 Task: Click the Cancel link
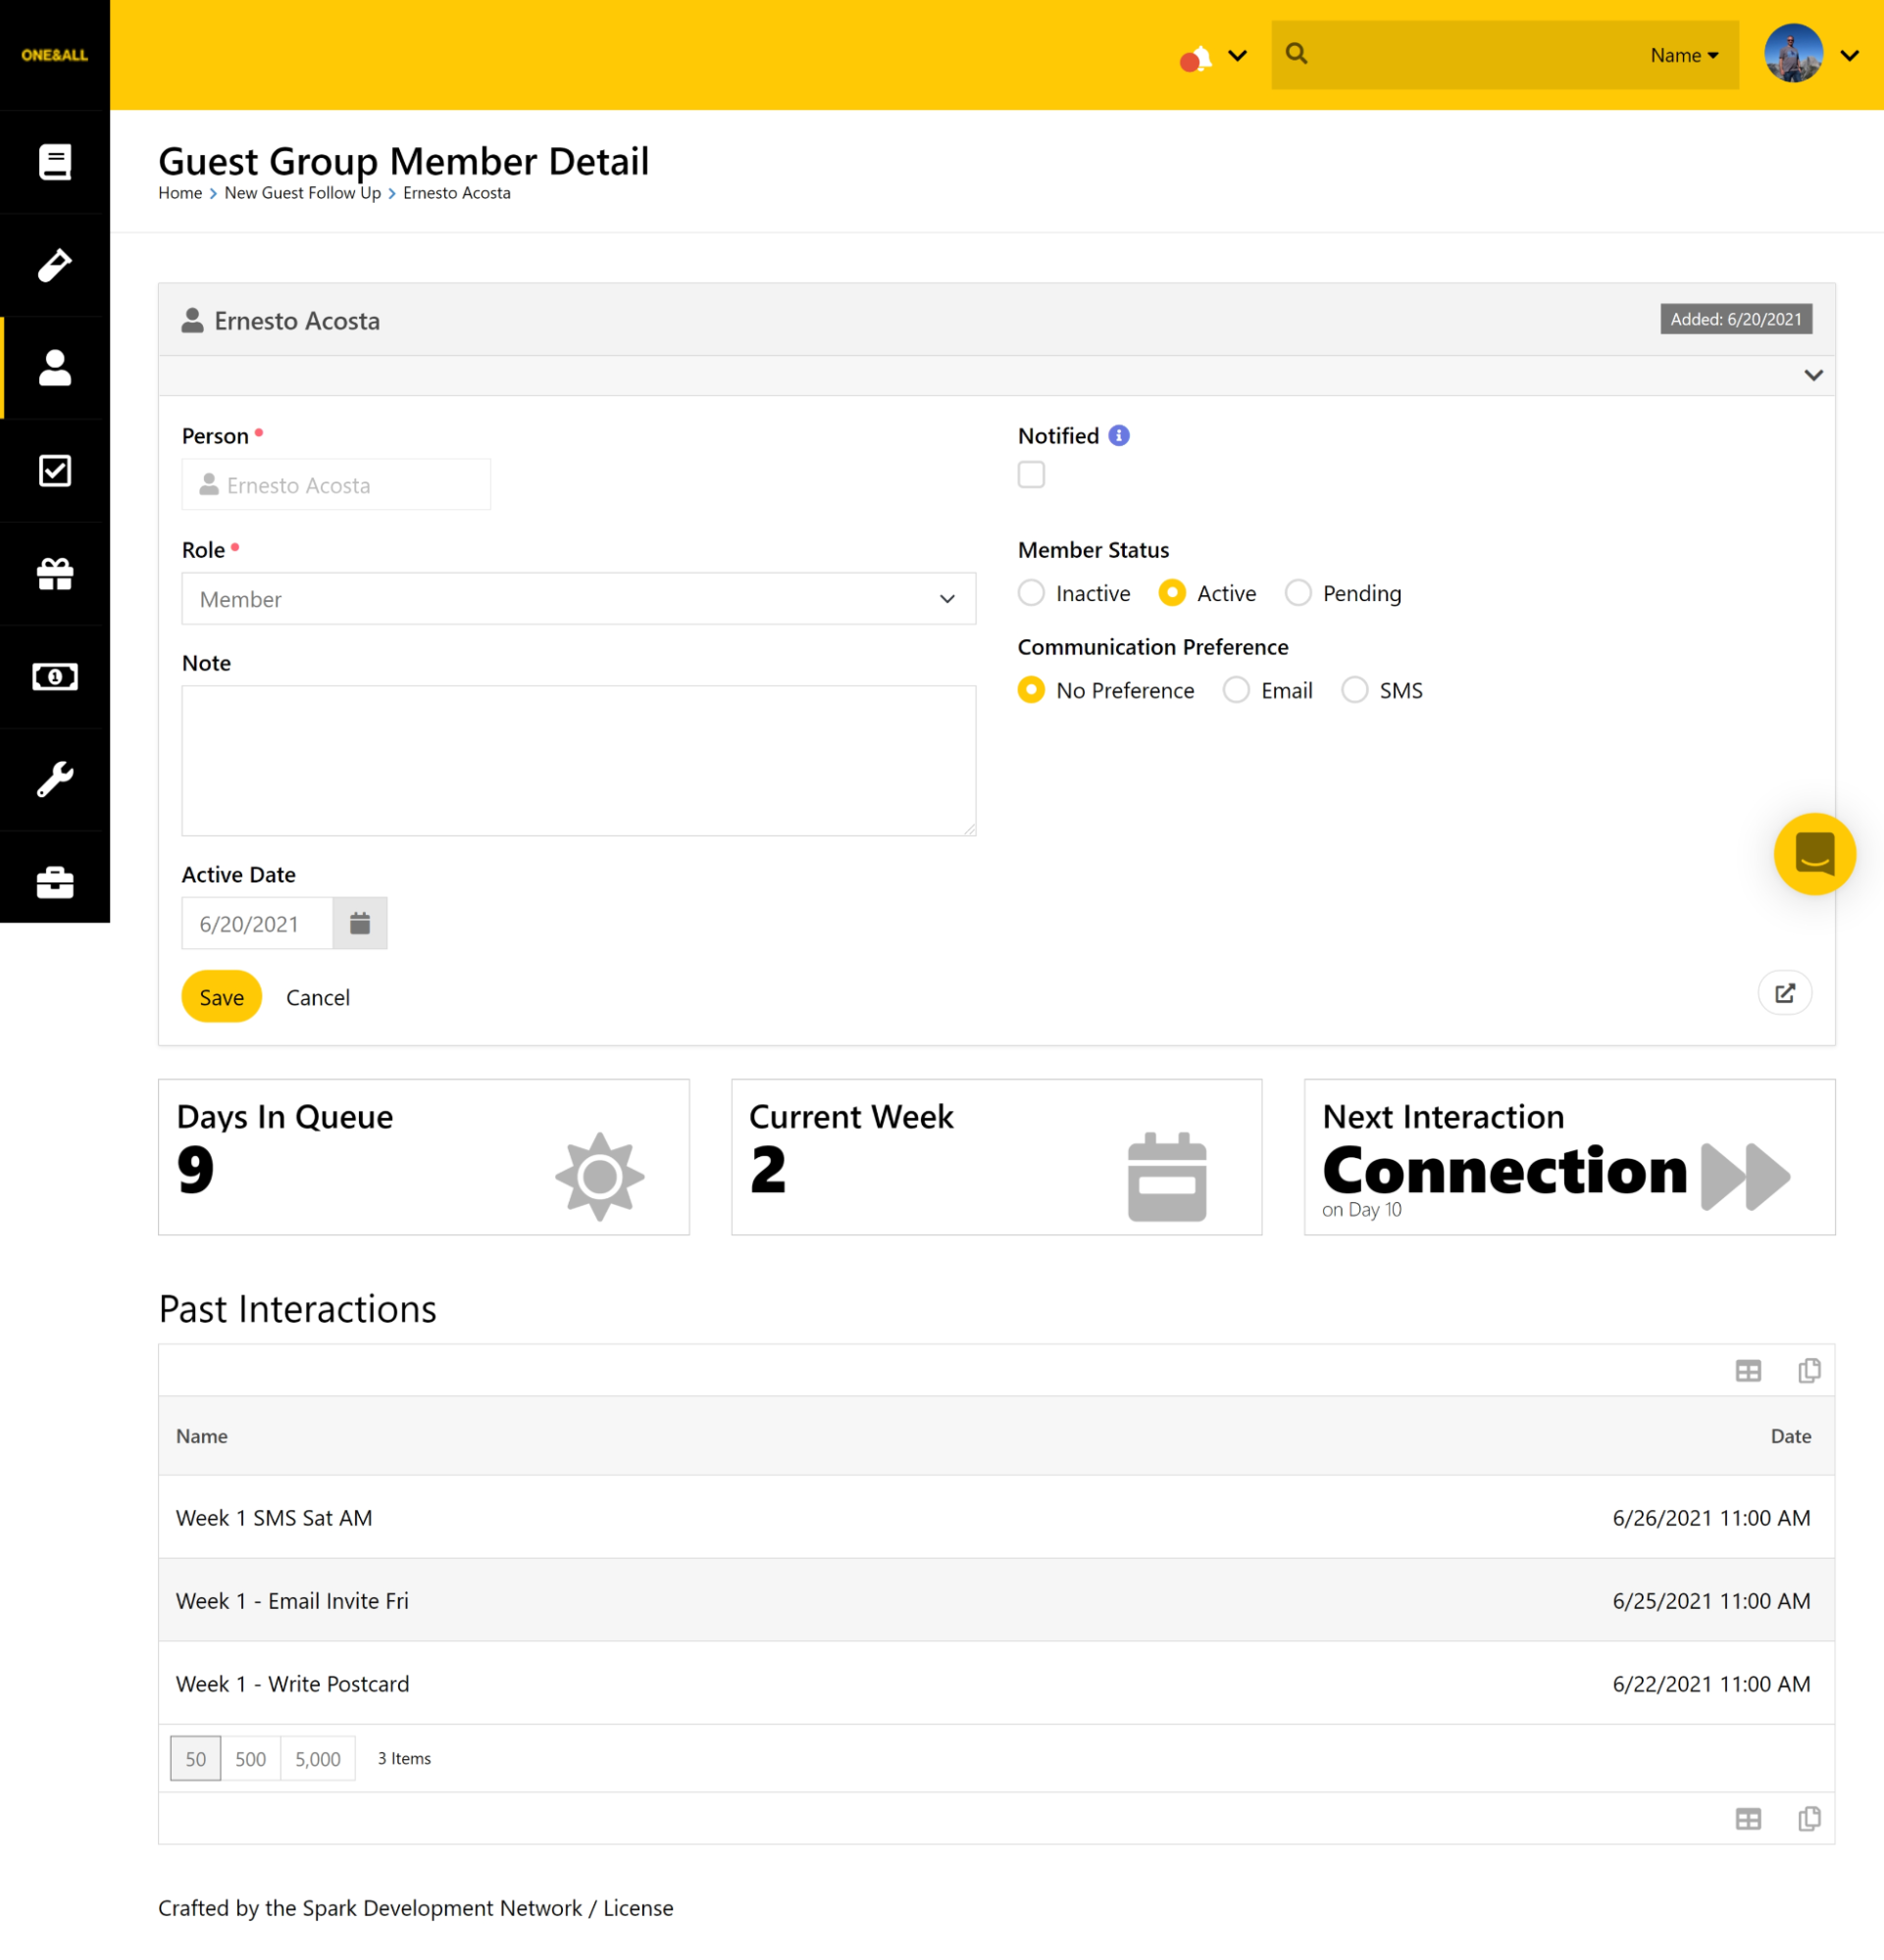click(318, 998)
